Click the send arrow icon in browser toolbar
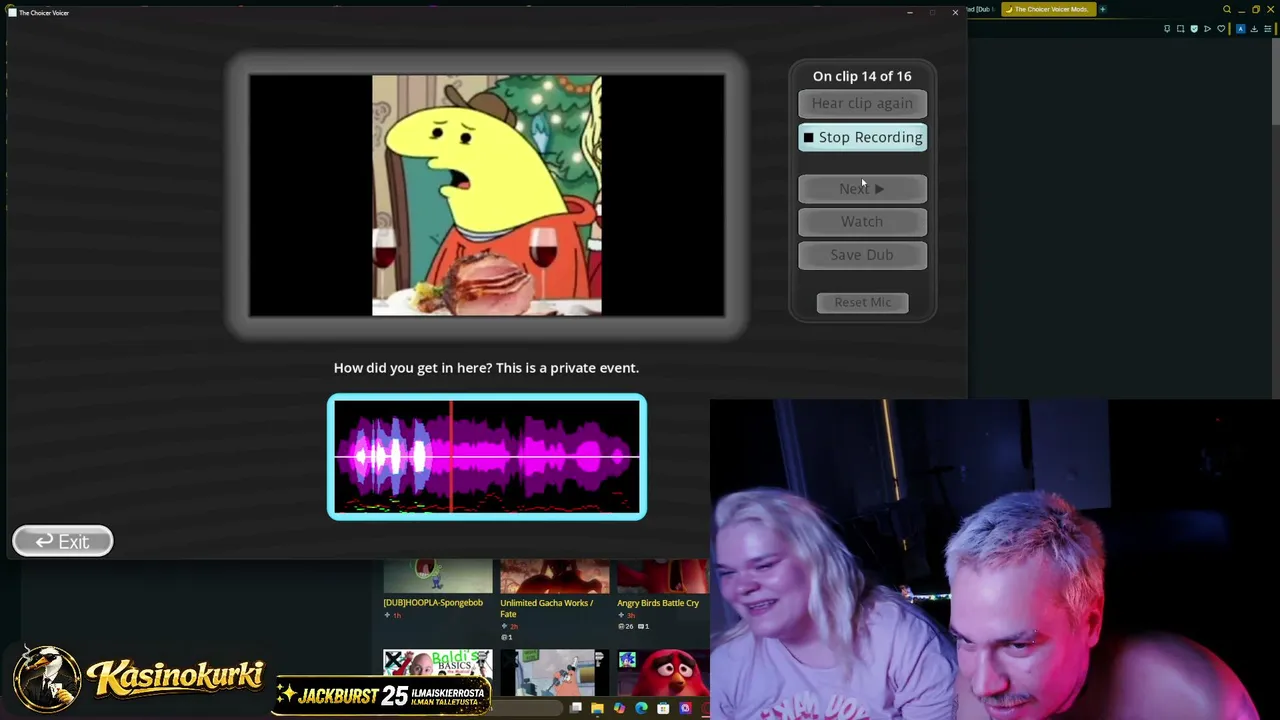Screen dimensions: 1280x720 [1208, 29]
